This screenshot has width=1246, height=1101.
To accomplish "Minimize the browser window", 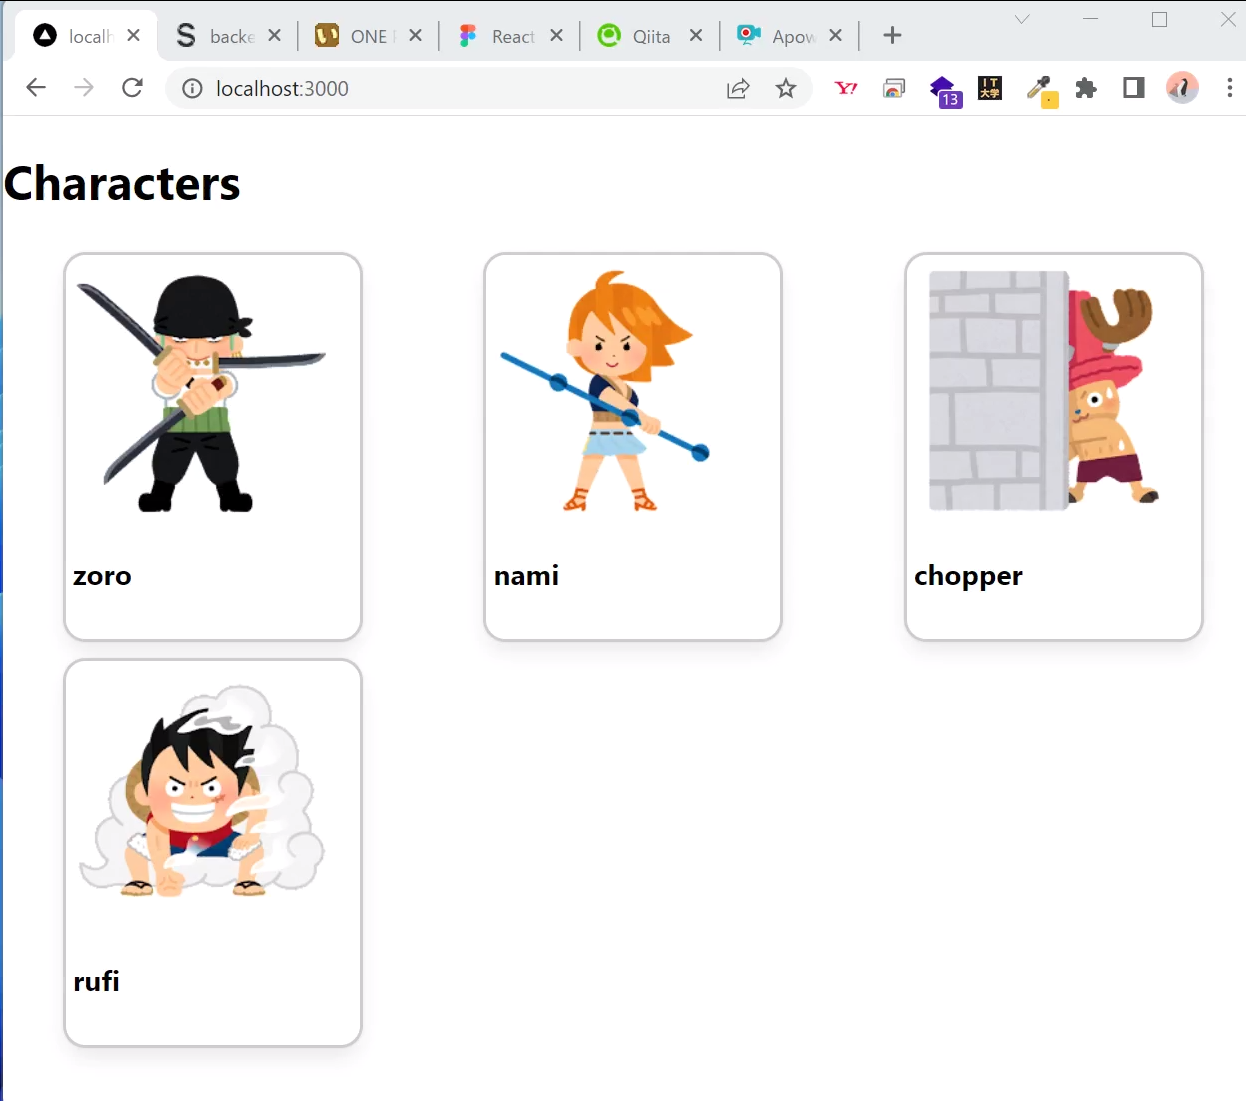I will pyautogui.click(x=1091, y=19).
